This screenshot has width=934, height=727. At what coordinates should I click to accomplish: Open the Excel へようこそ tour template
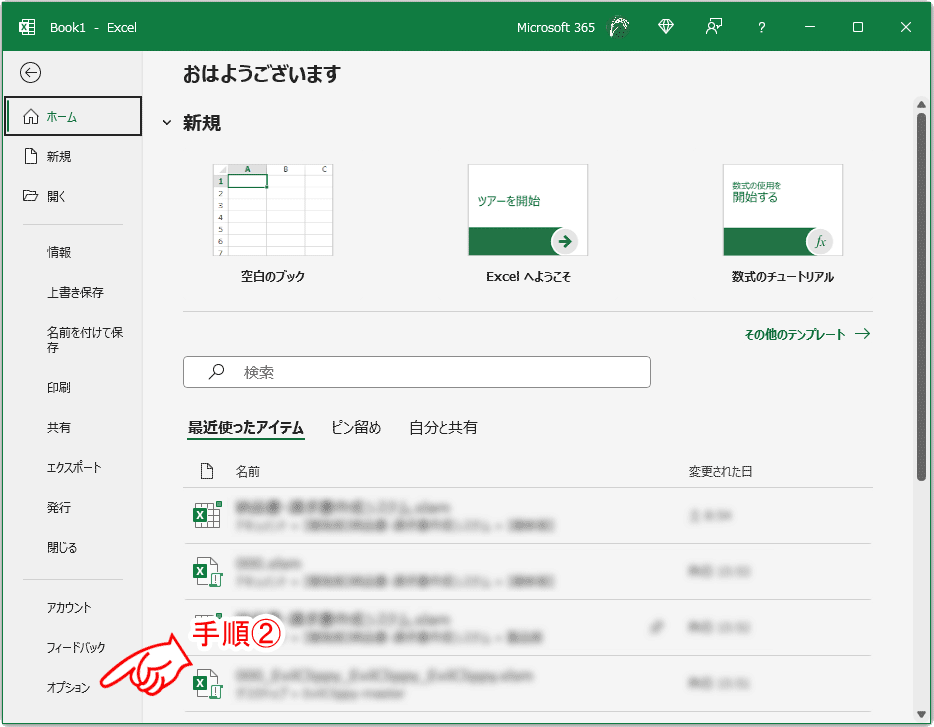click(528, 210)
